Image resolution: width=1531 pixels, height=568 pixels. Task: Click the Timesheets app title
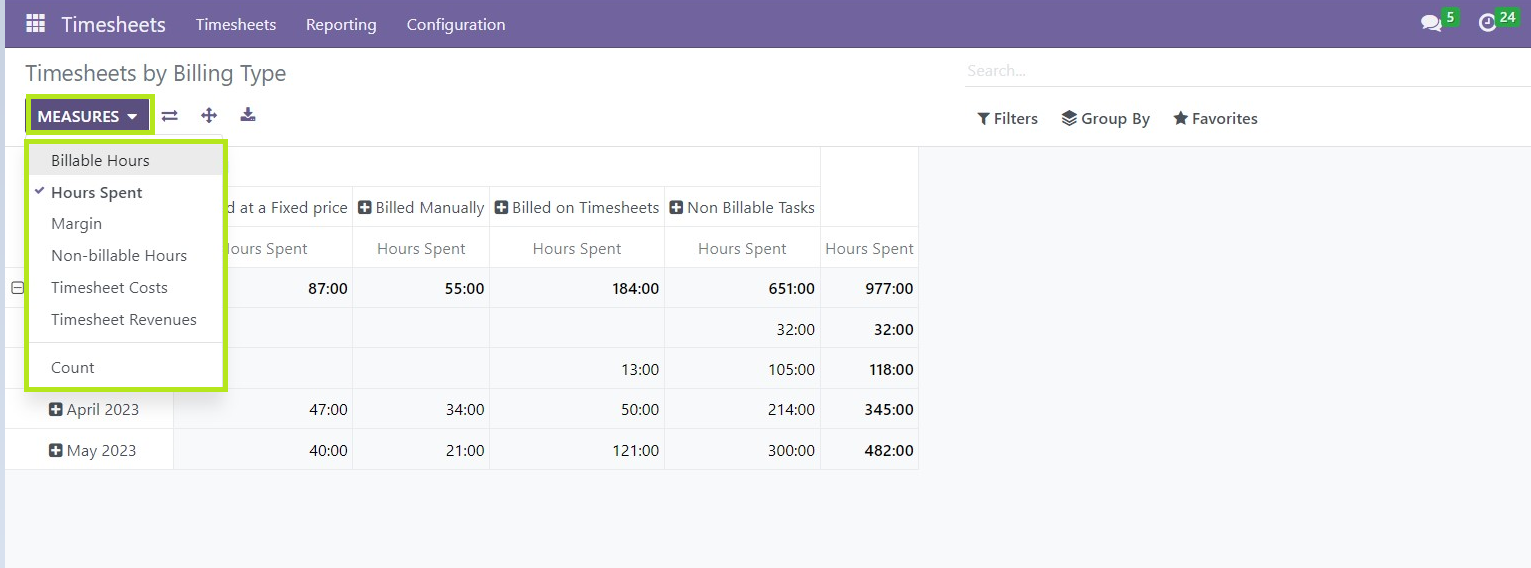[114, 24]
